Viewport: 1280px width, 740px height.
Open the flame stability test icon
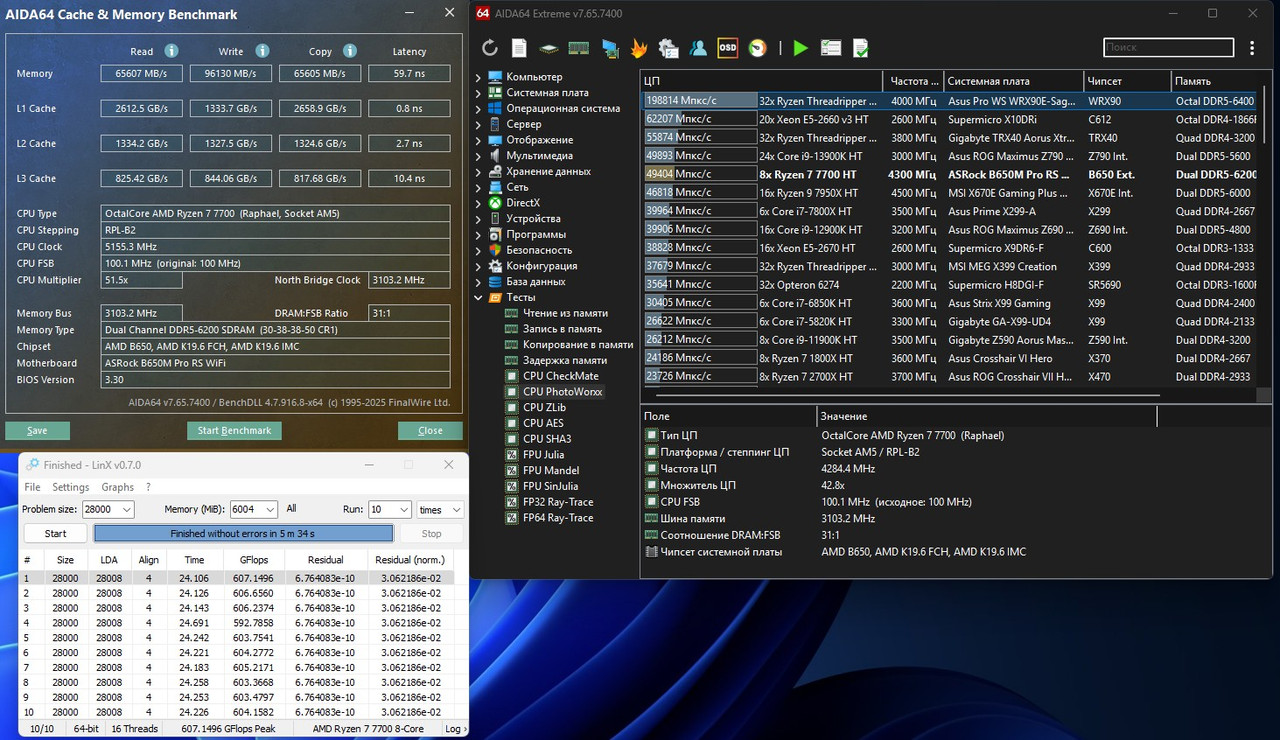(639, 48)
